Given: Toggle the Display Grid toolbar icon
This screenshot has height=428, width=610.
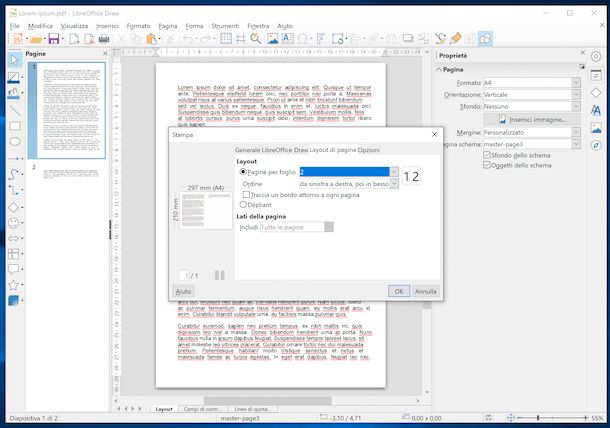Looking at the screenshot, I should [x=226, y=39].
